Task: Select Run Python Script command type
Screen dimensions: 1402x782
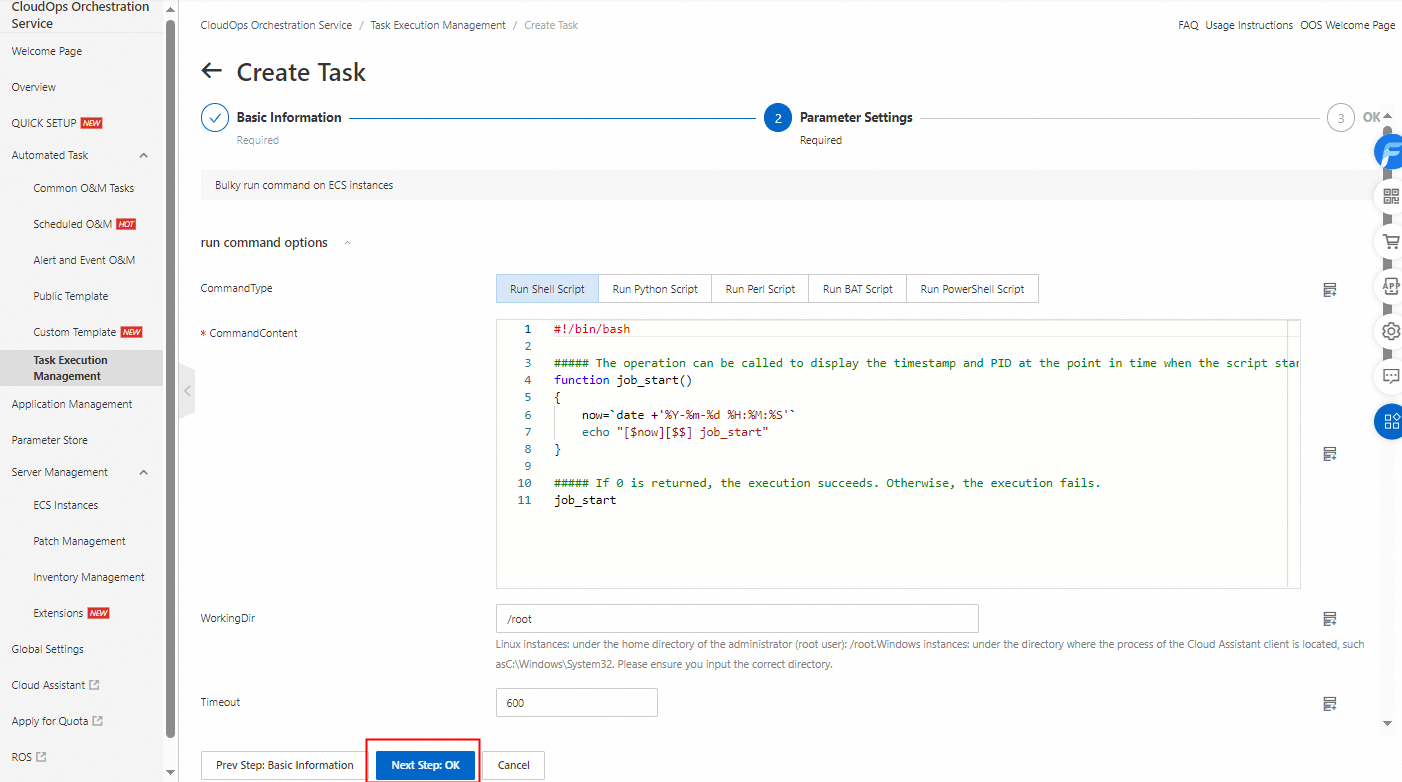Action: pyautogui.click(x=655, y=289)
